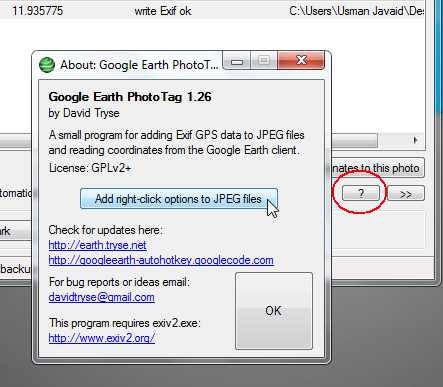Click the 'write Exif ok' status cell
Screen dimensions: 443x387
(163, 11)
